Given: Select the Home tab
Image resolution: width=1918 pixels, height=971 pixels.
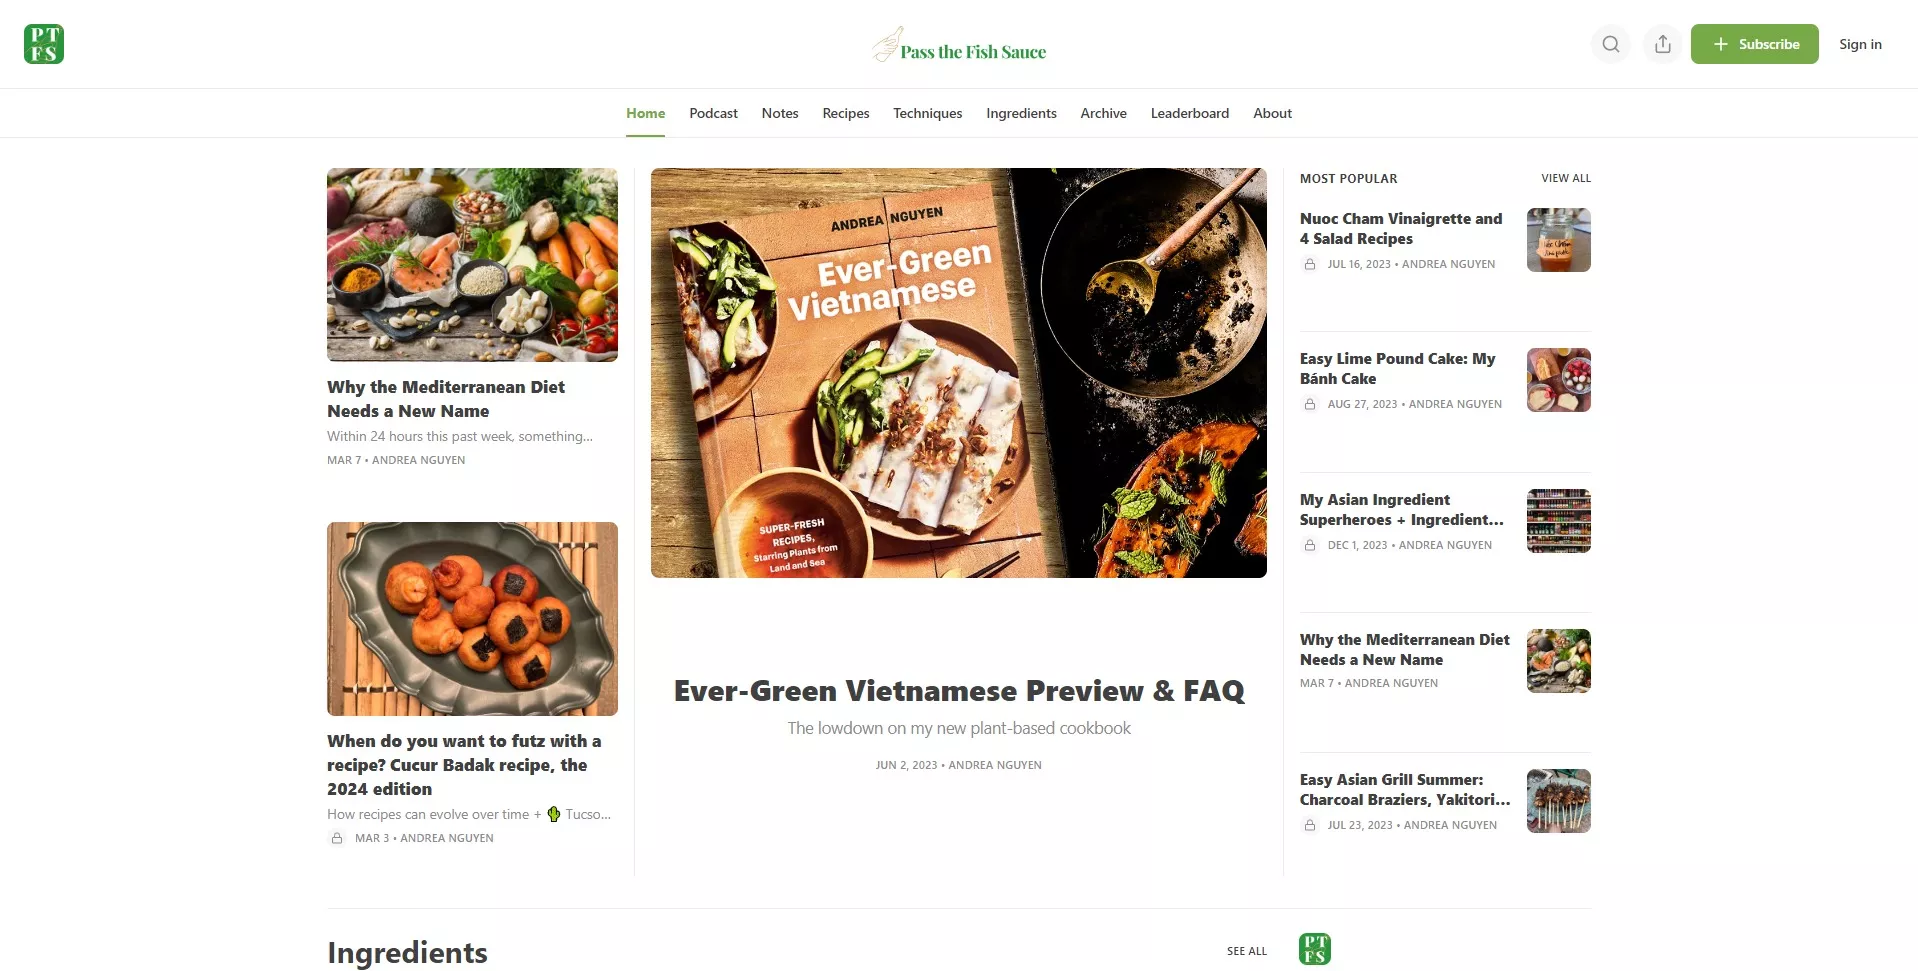Looking at the screenshot, I should point(646,113).
